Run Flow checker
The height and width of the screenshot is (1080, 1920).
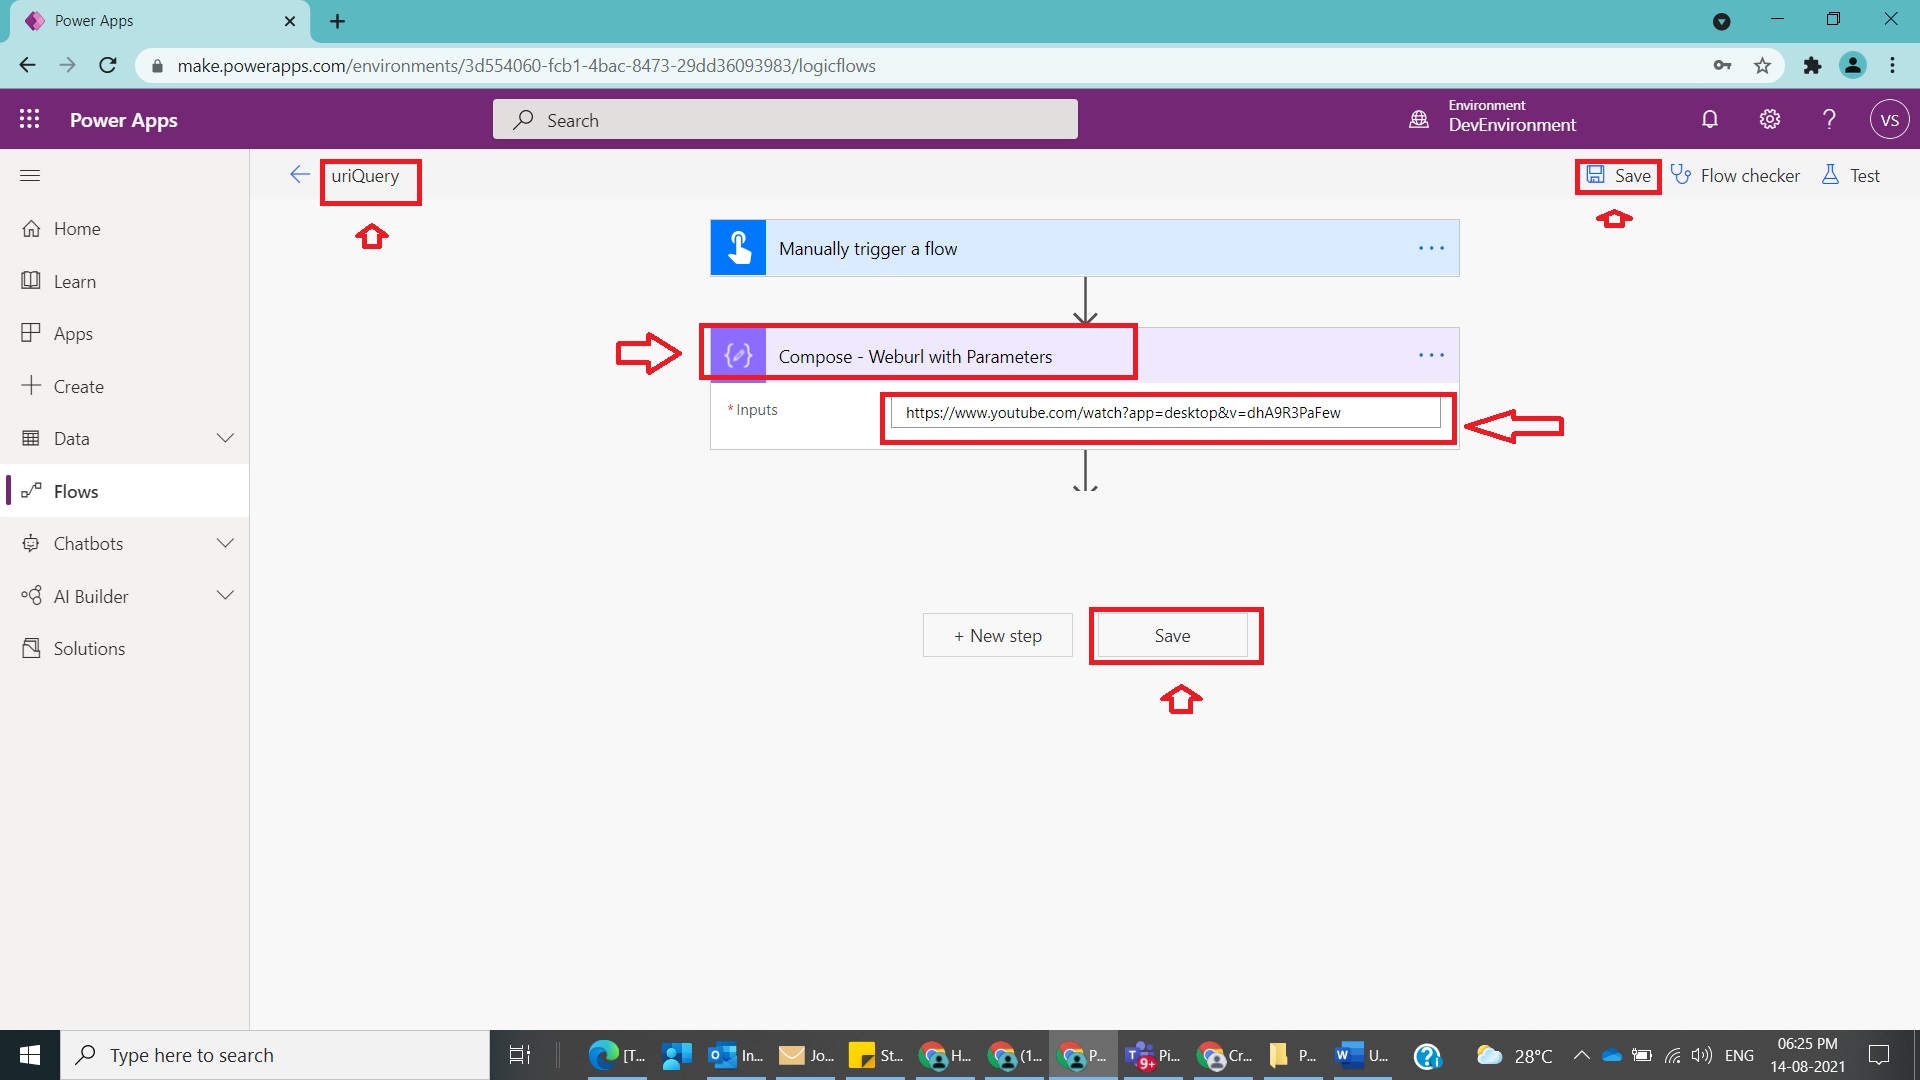pyautogui.click(x=1736, y=174)
